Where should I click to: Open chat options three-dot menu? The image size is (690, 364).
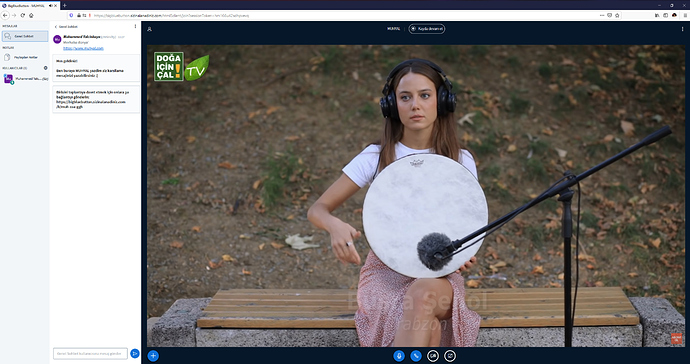[135, 26]
